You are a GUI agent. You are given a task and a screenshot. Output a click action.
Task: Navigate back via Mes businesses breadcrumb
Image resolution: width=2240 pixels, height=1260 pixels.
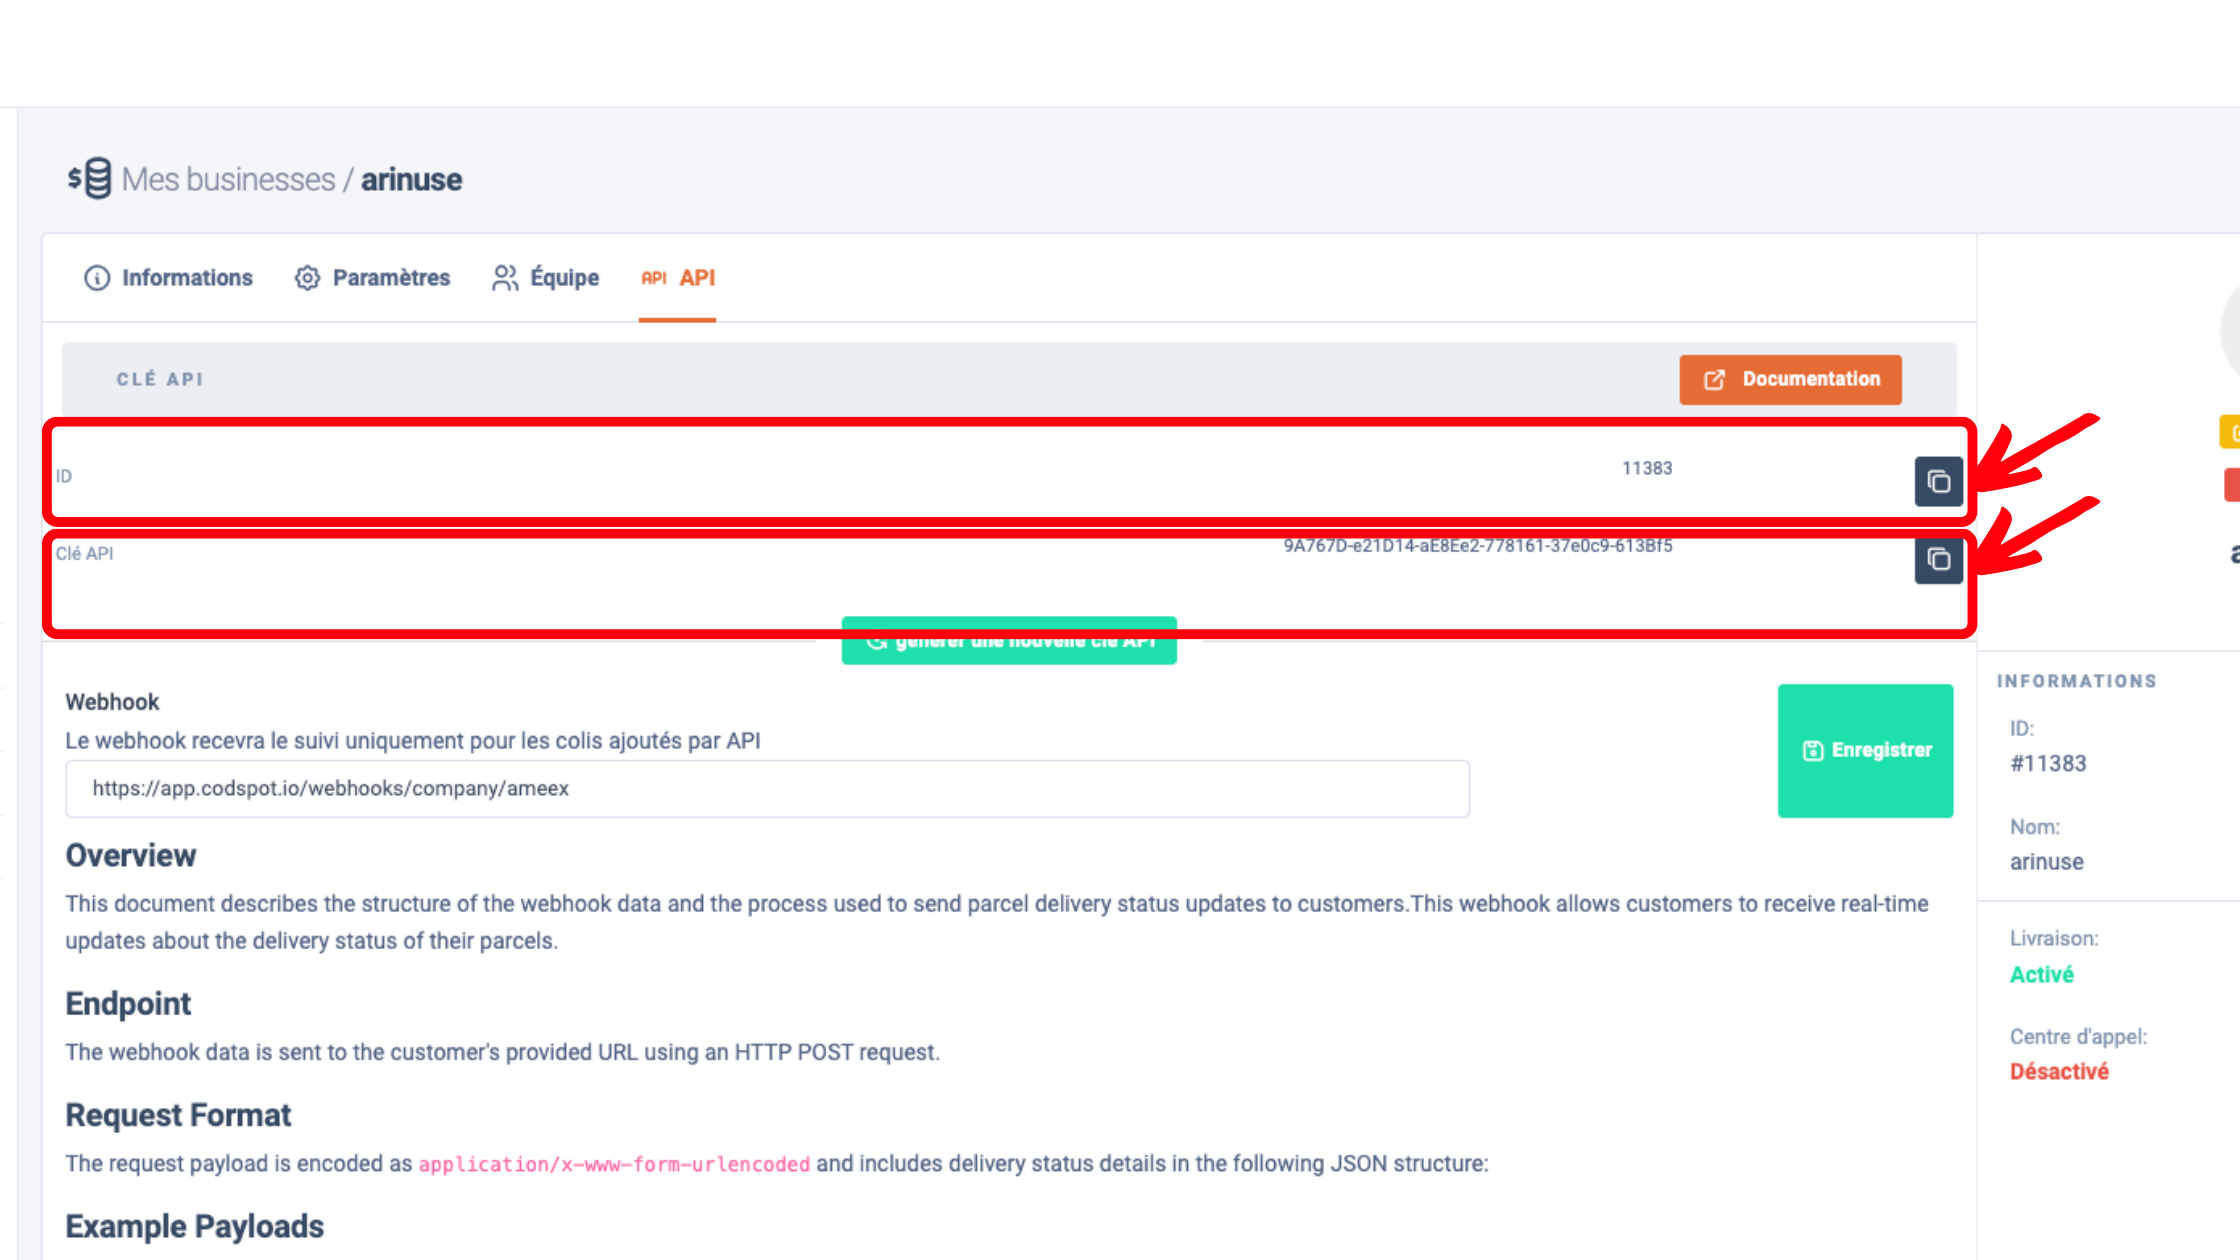click(x=226, y=178)
